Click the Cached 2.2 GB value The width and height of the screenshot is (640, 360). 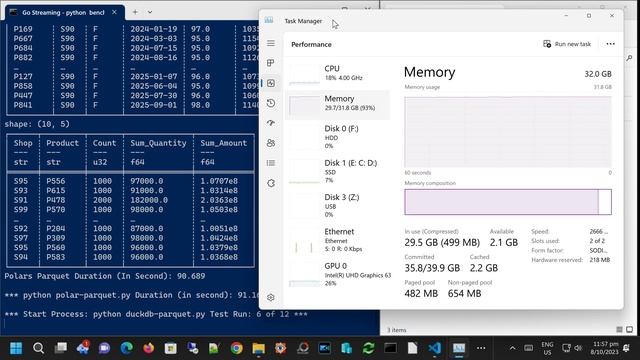tap(484, 268)
